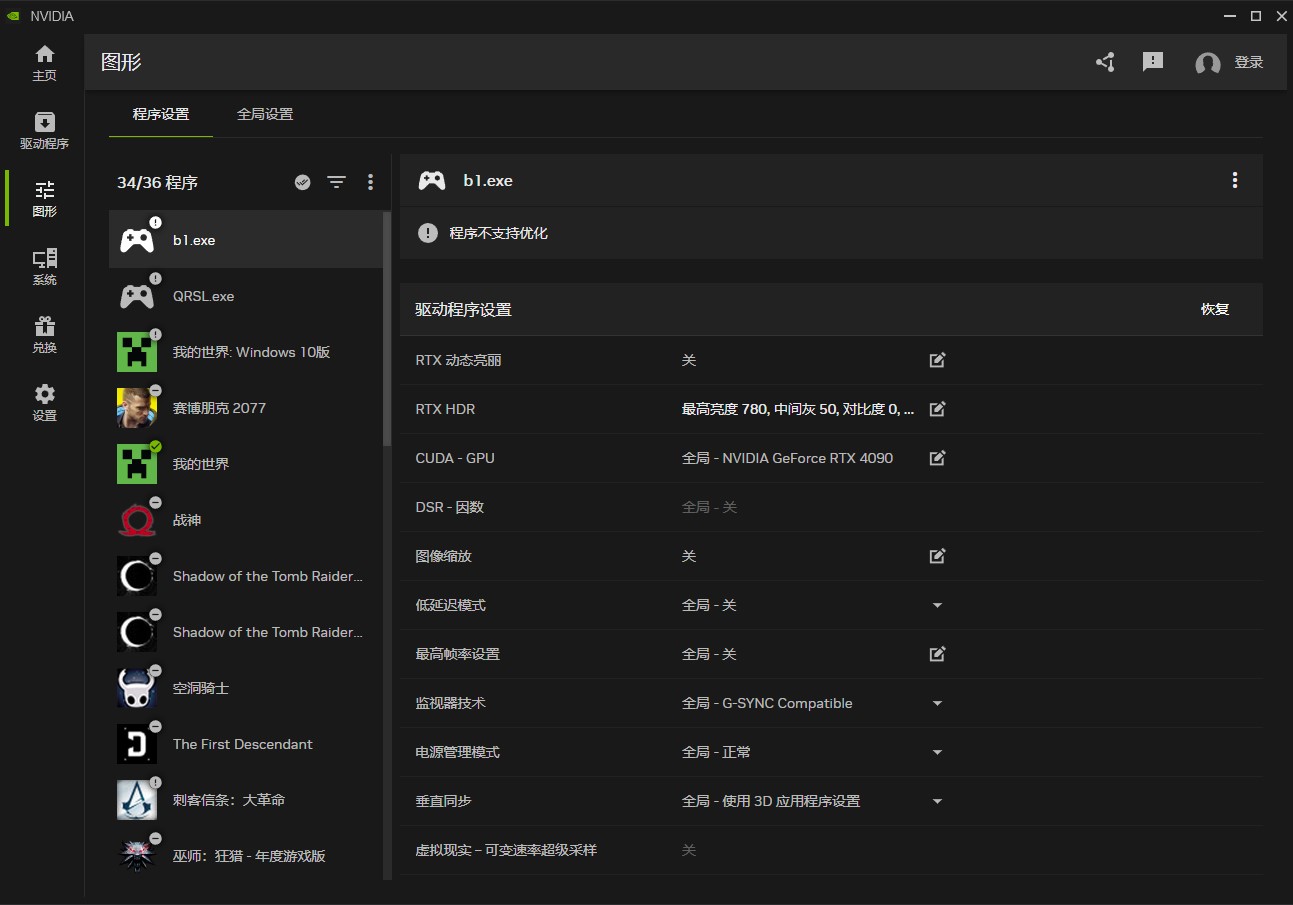
Task: Click 全局 - G-SYNC Compatible value
Action: [767, 703]
